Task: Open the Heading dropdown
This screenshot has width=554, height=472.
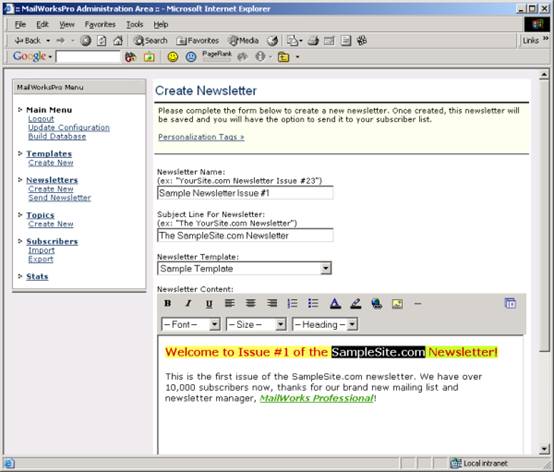Action: click(x=352, y=324)
